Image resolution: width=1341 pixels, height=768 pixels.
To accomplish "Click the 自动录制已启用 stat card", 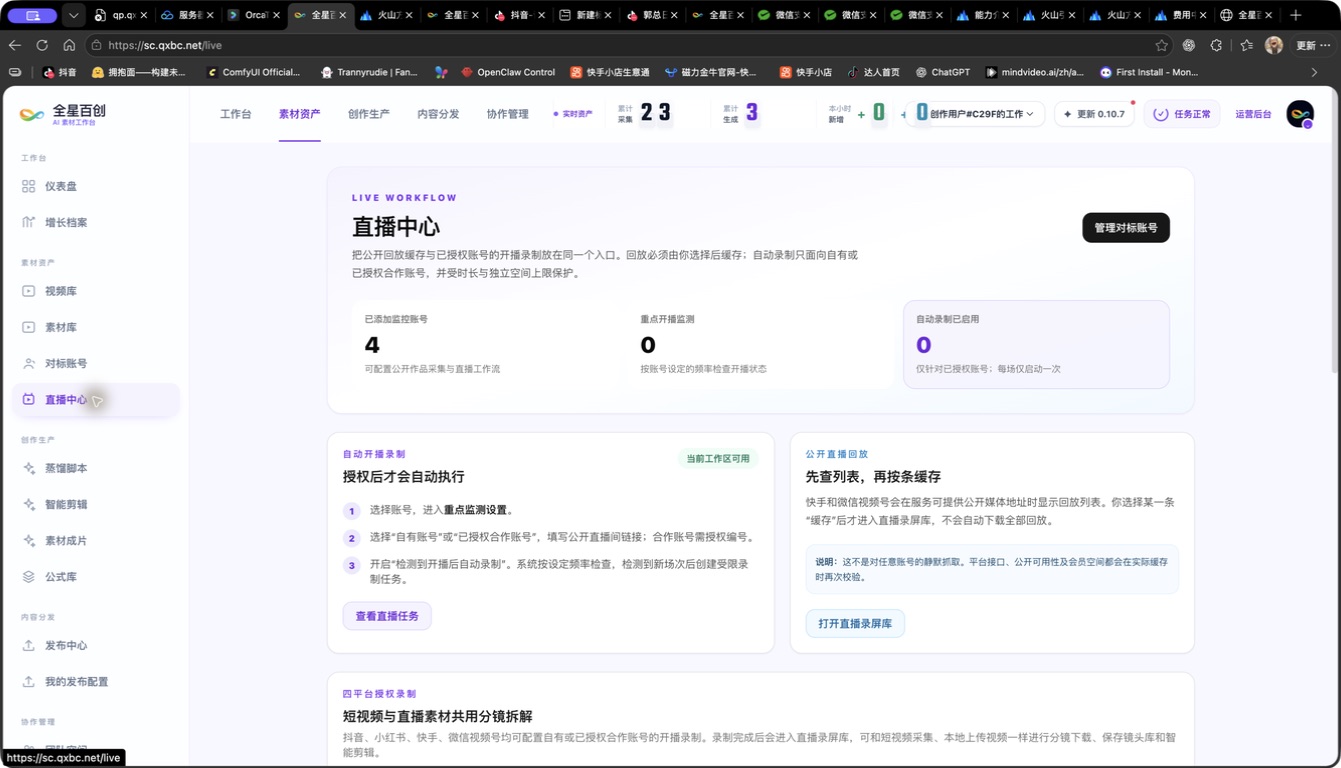I will (1036, 344).
